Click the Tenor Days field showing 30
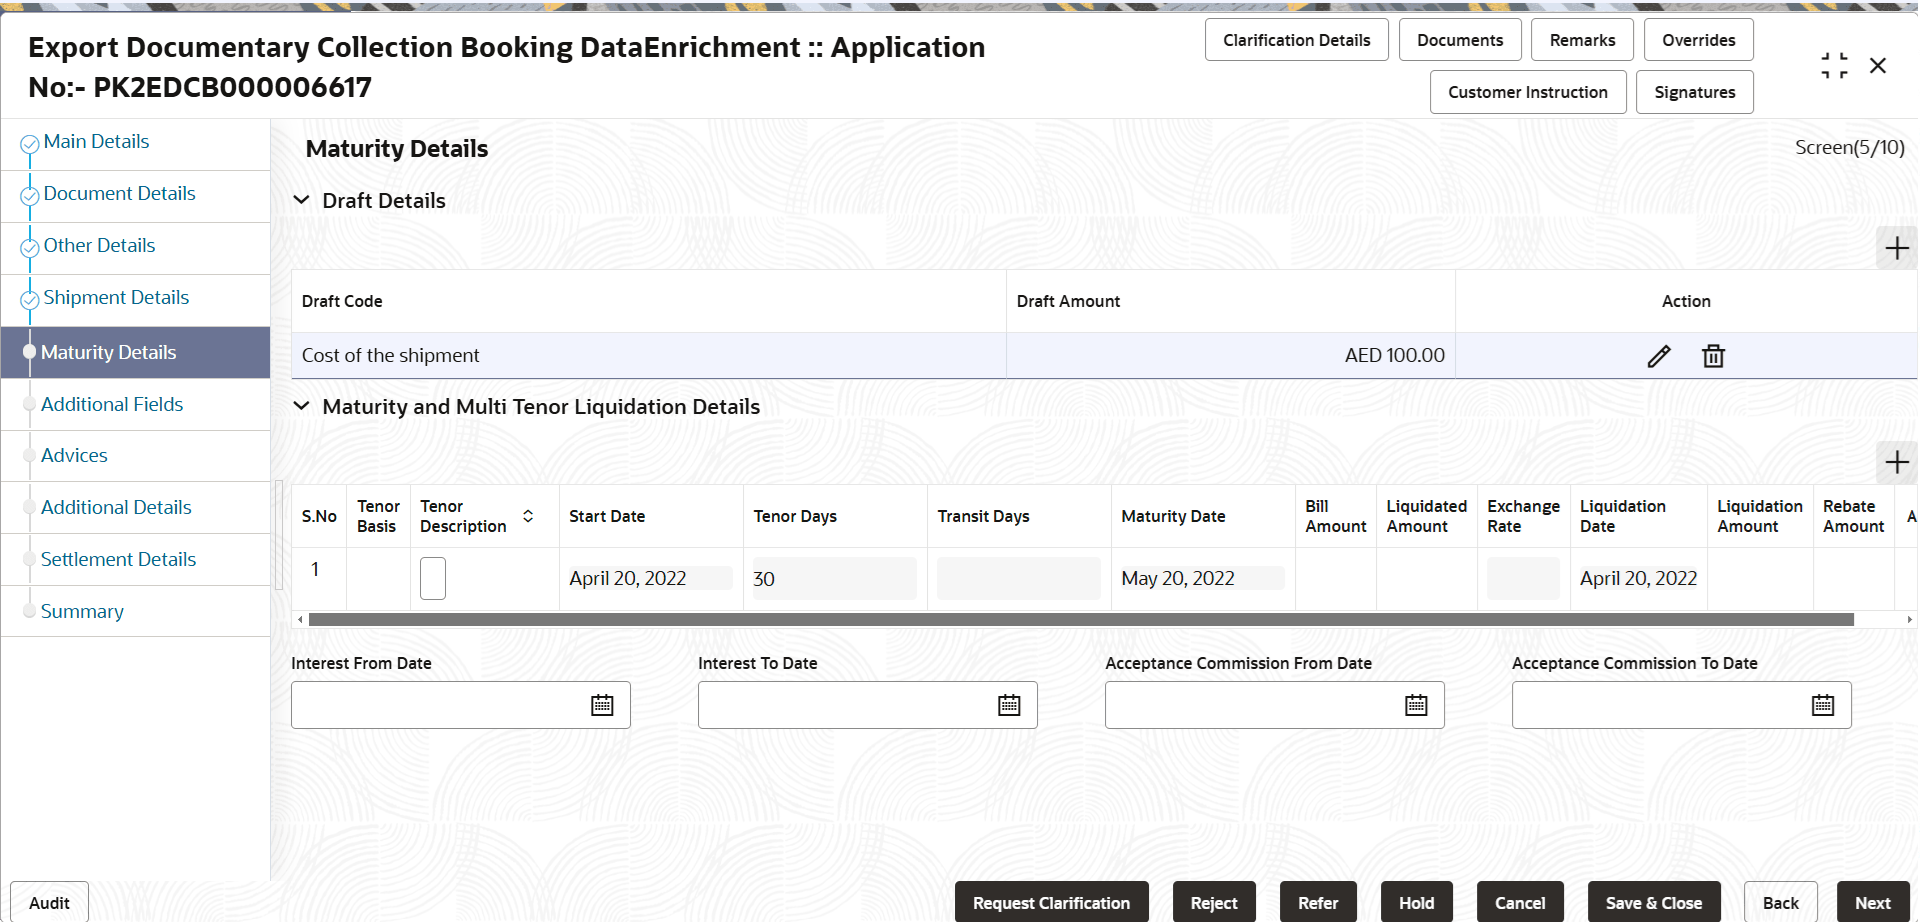The width and height of the screenshot is (1920, 922). coord(834,579)
